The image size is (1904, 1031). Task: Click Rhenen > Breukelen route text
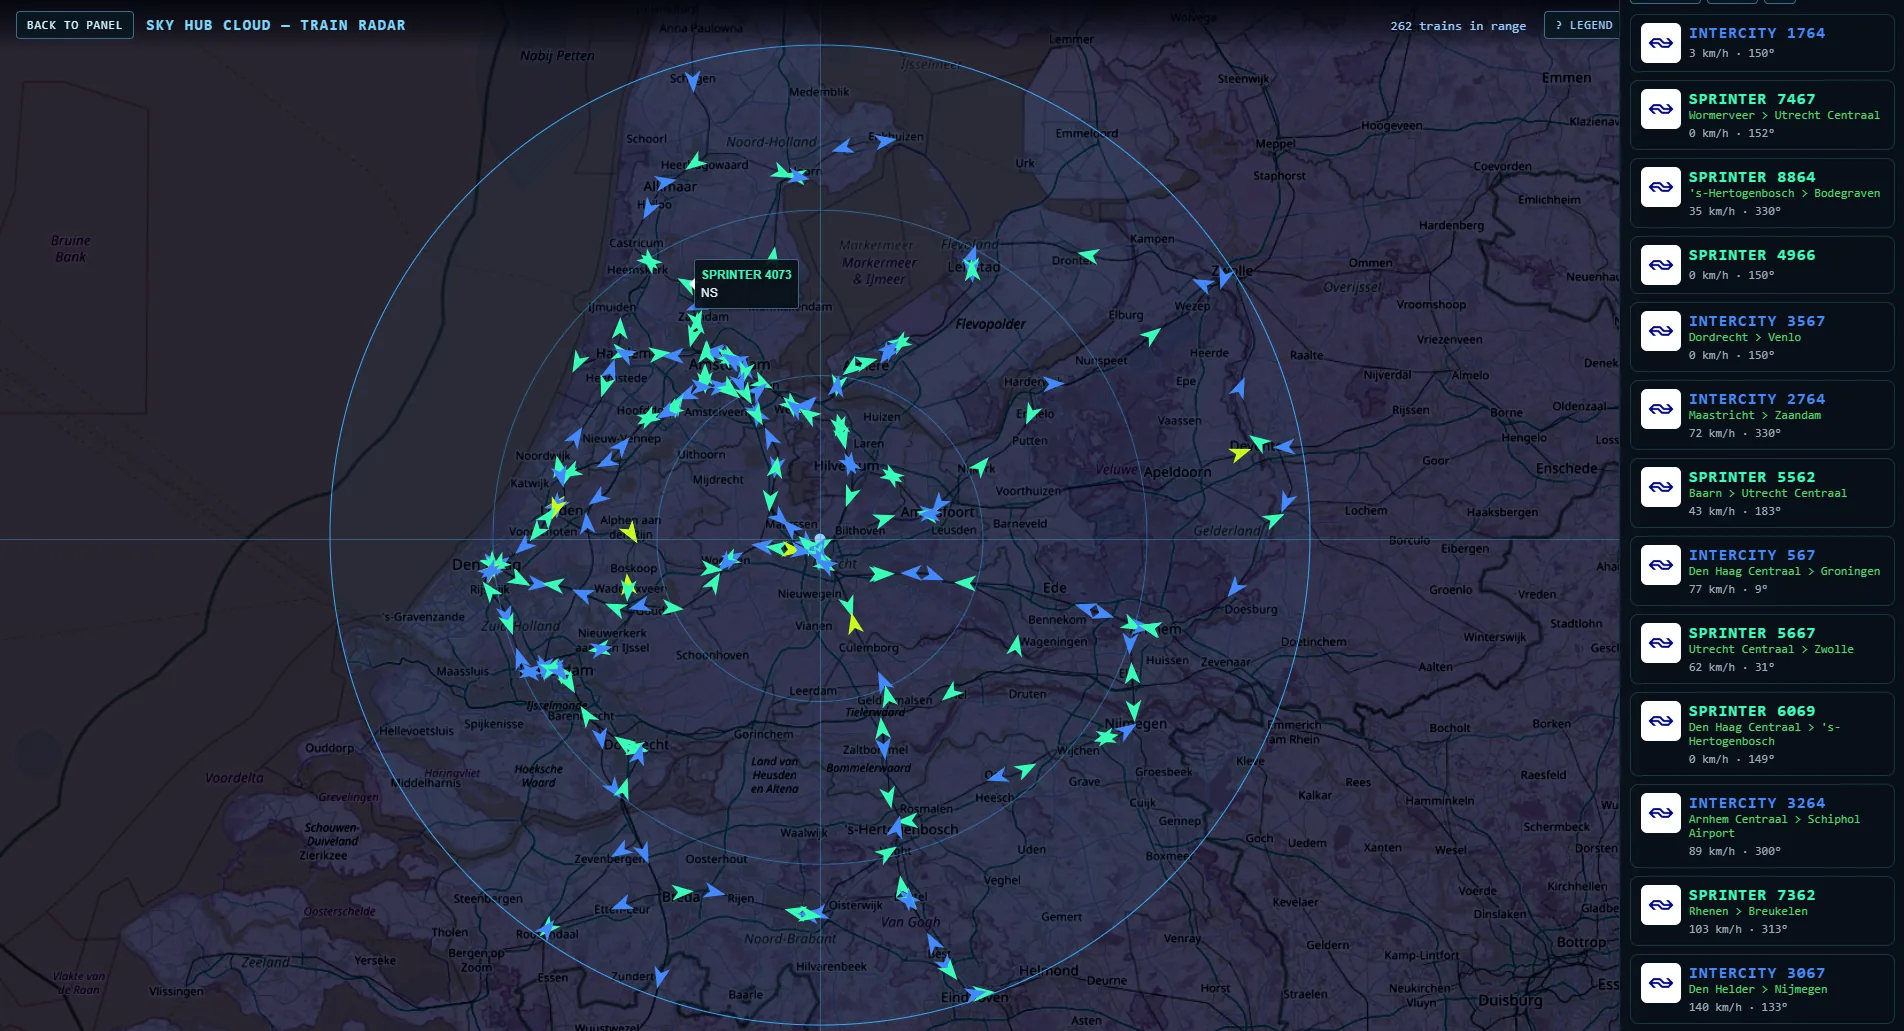pyautogui.click(x=1748, y=911)
